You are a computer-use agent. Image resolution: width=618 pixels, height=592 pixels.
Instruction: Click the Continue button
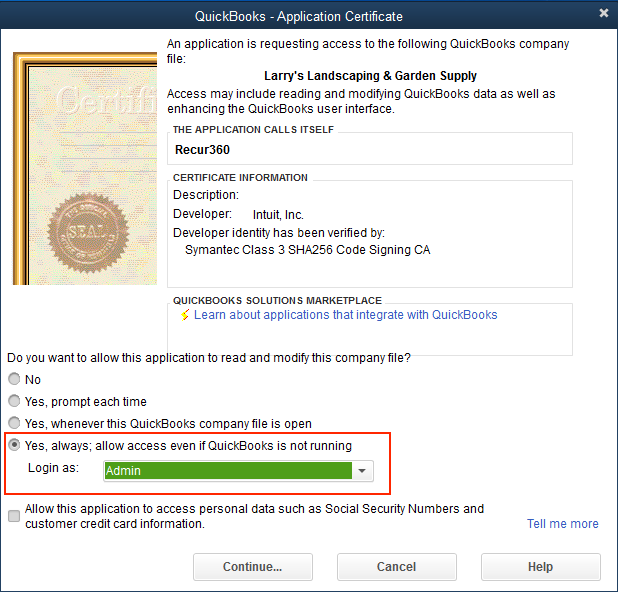click(253, 567)
